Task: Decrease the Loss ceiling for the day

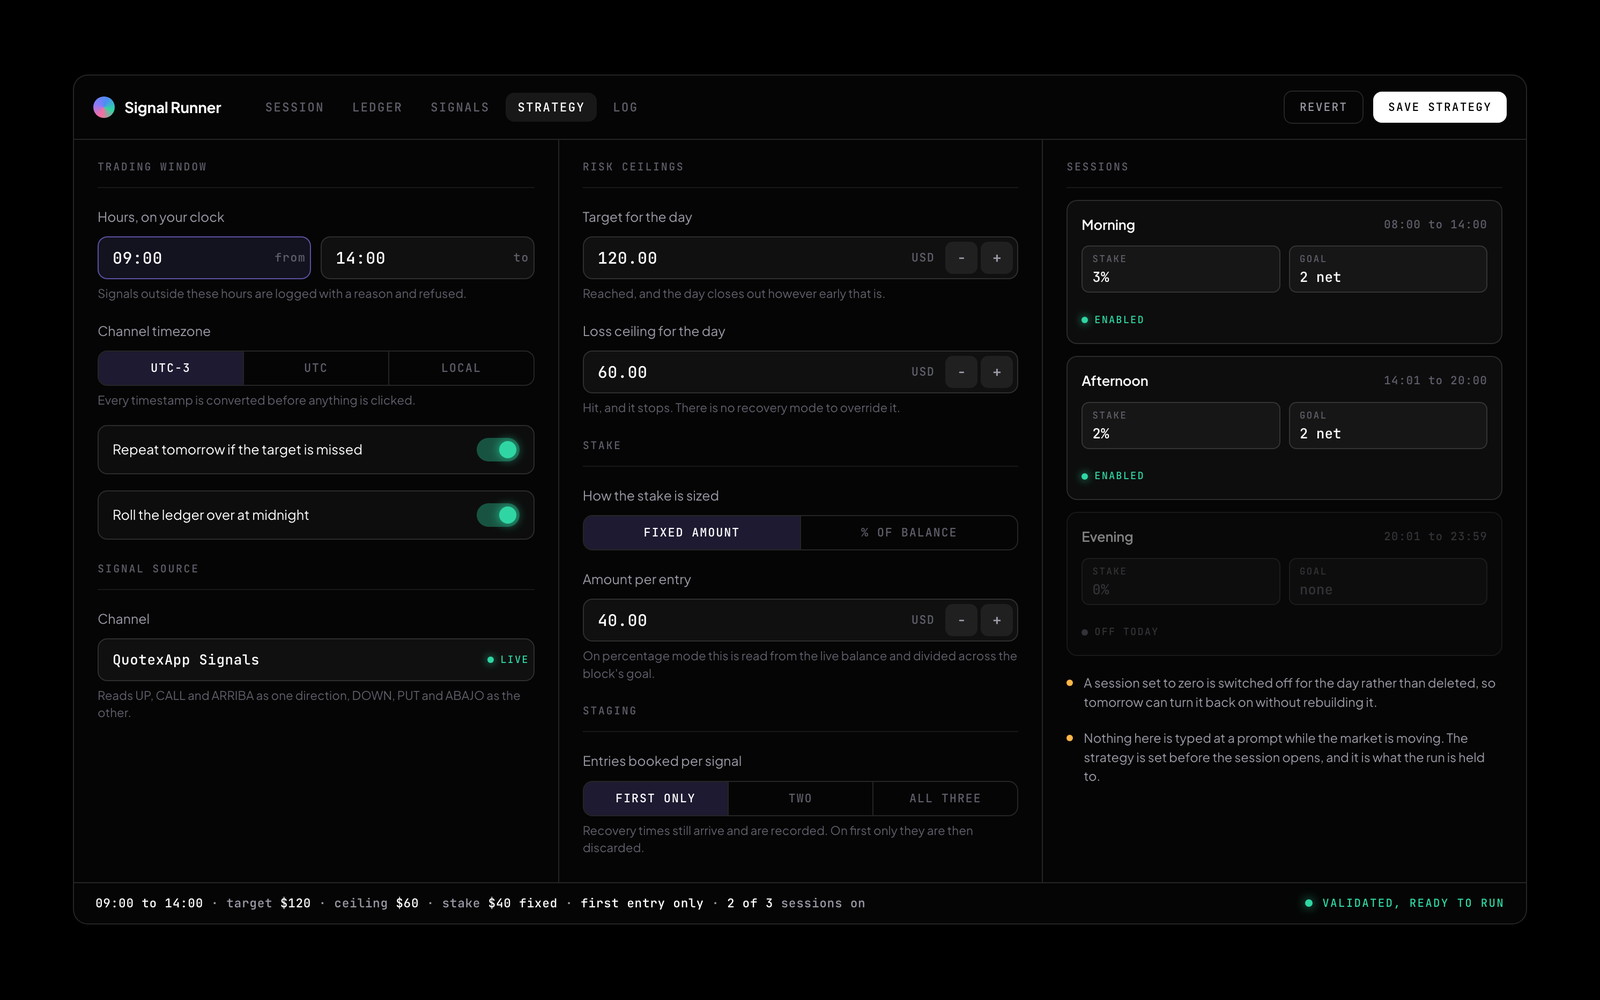Action: point(961,372)
